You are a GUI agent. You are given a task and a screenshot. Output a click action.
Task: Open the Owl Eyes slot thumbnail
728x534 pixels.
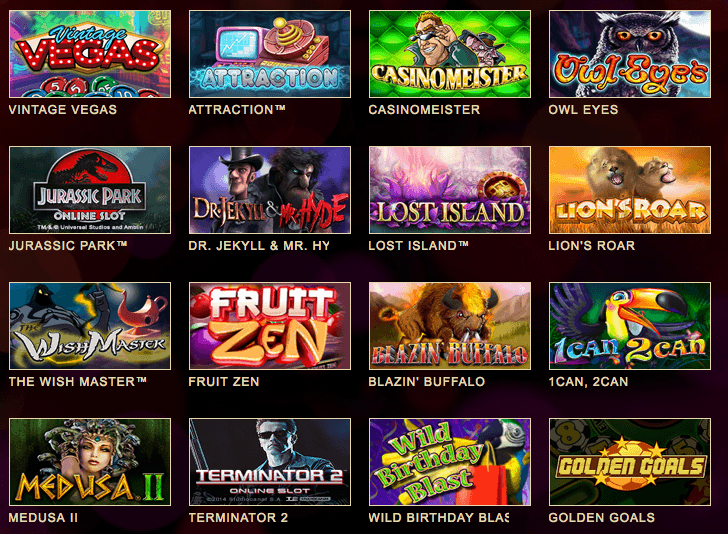pyautogui.click(x=630, y=54)
